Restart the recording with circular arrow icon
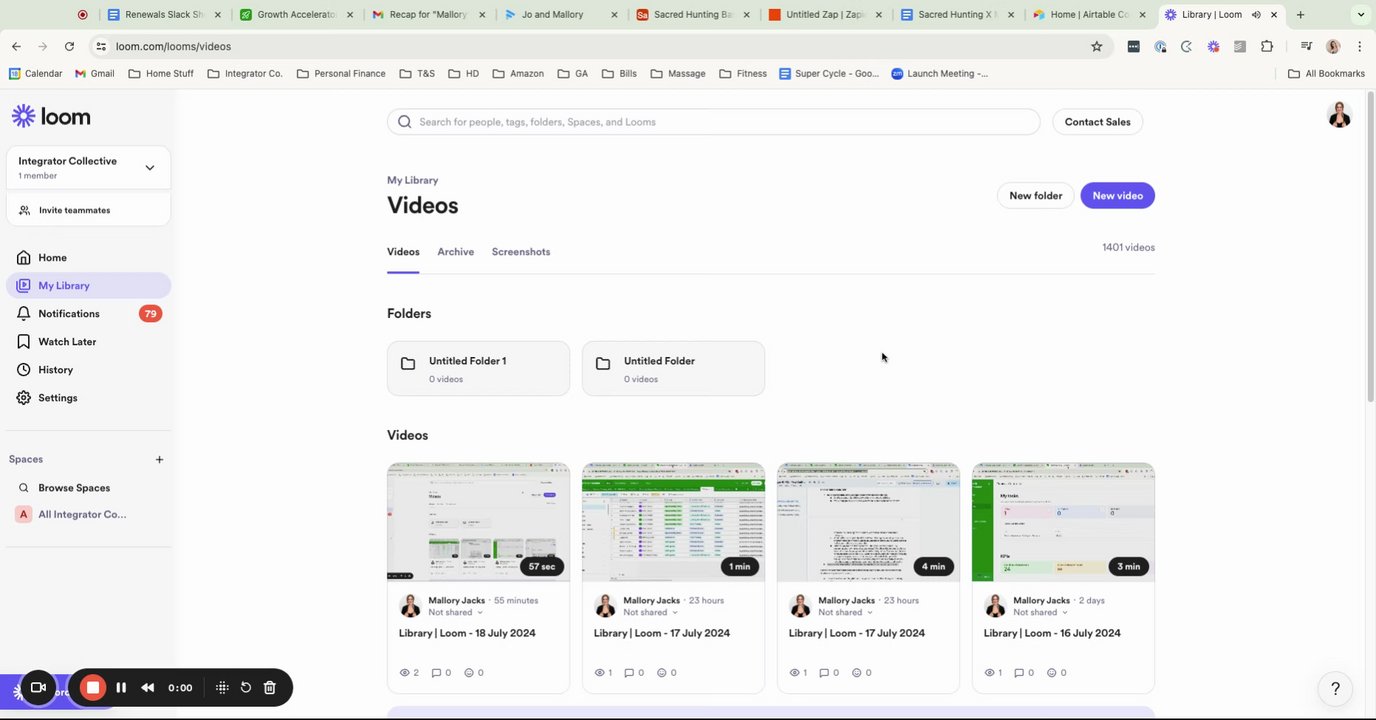Image resolution: width=1376 pixels, height=720 pixels. (246, 688)
